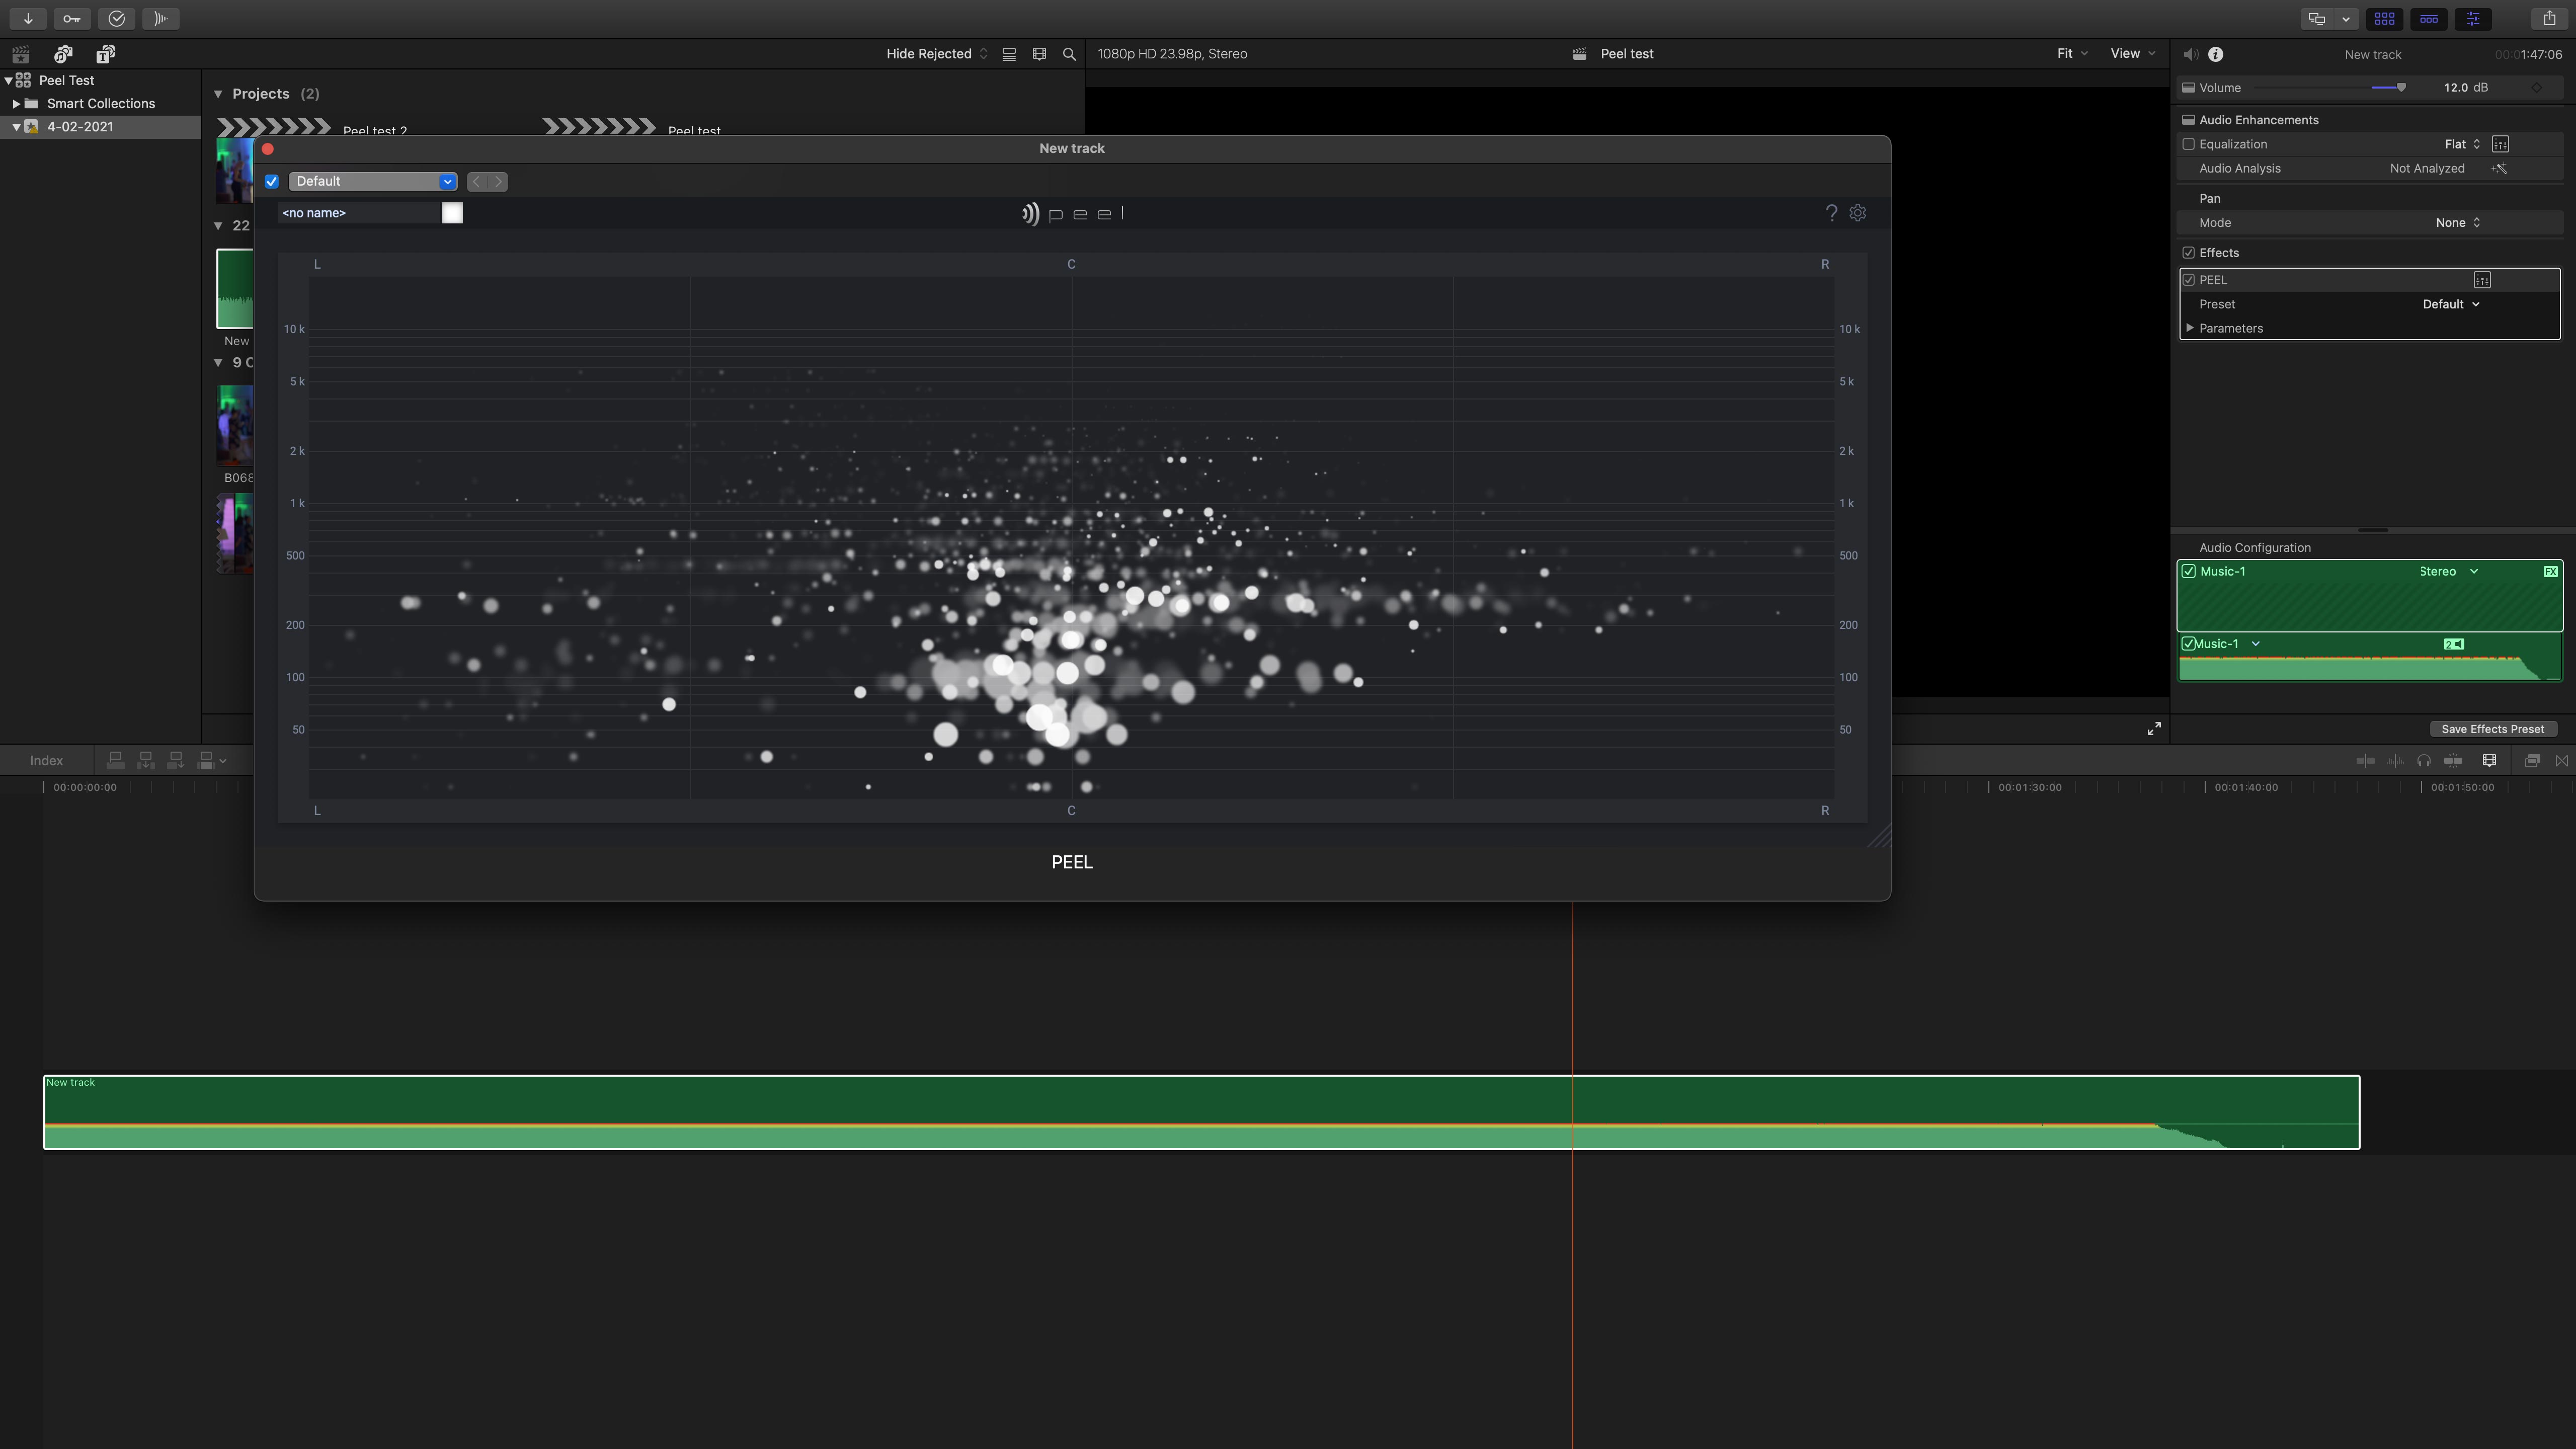Click the white color swatch in PEEL

click(x=452, y=213)
